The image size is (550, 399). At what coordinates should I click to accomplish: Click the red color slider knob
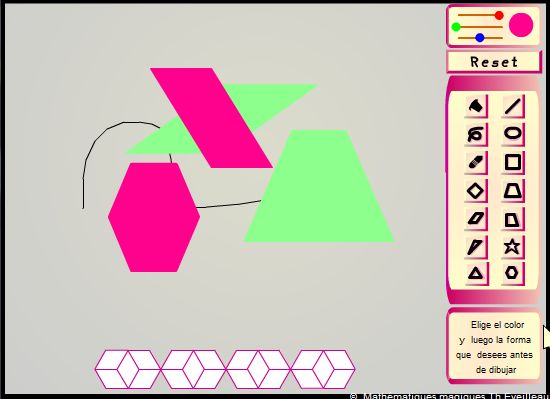coord(499,15)
